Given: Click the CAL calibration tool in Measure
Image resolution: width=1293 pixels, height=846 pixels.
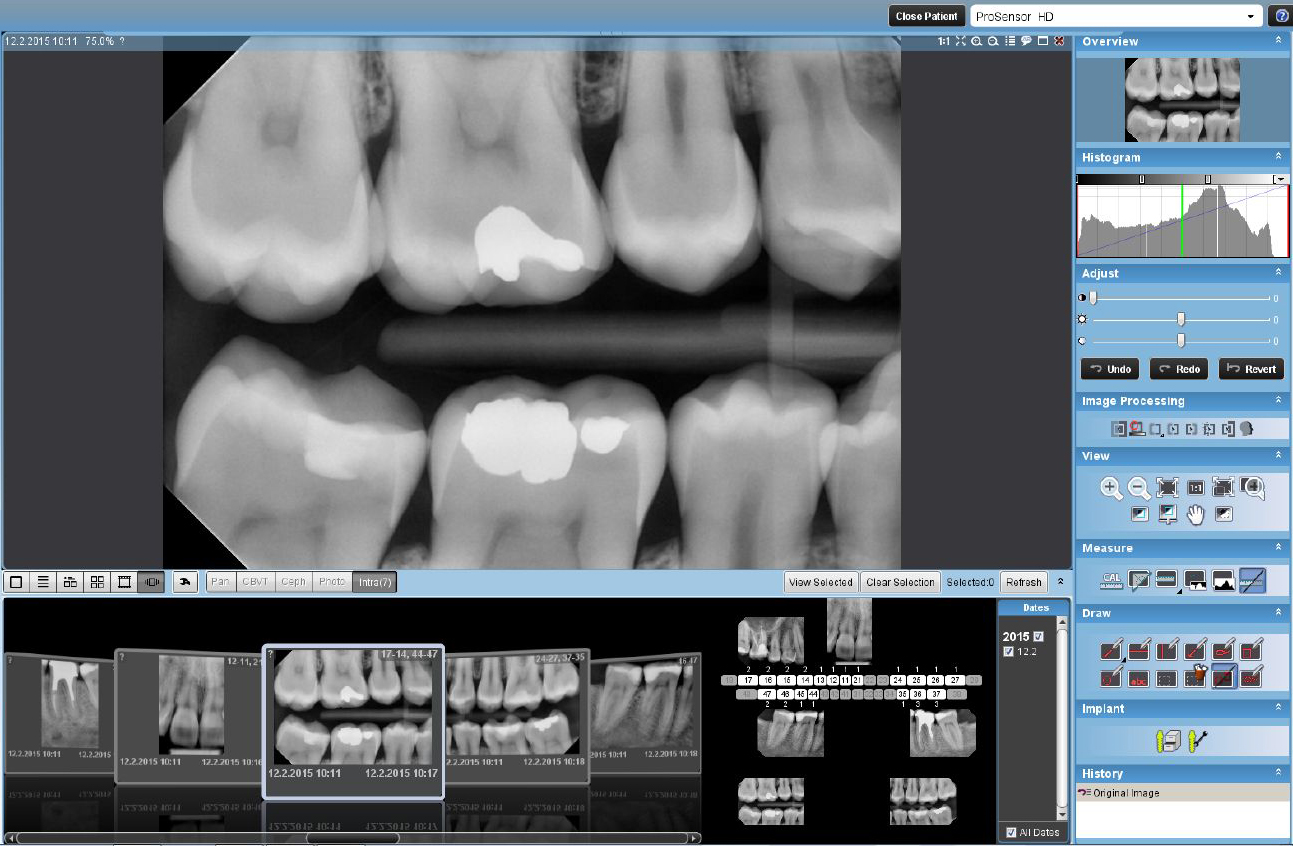Looking at the screenshot, I should click(1111, 580).
